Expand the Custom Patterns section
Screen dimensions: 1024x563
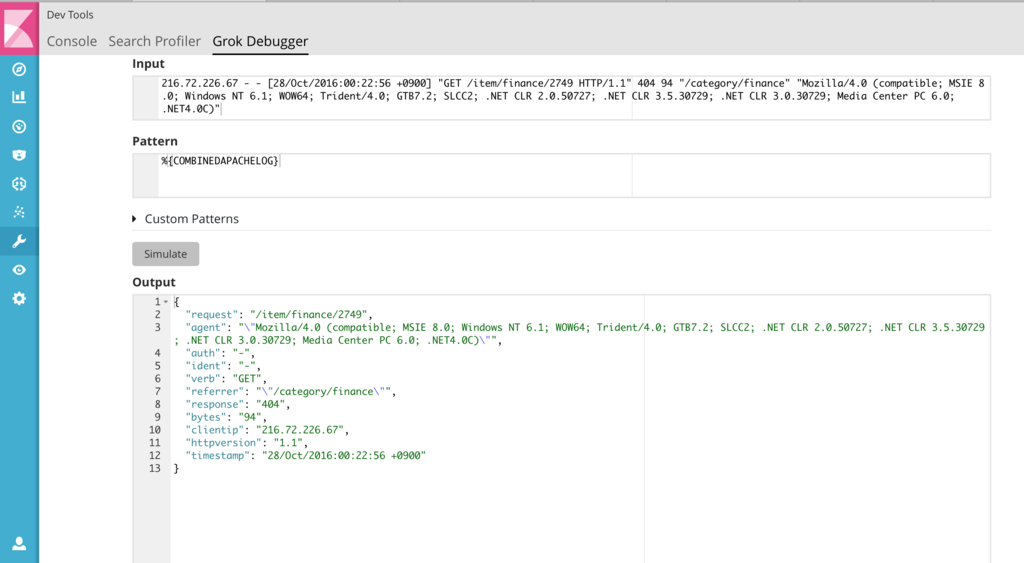pos(185,219)
